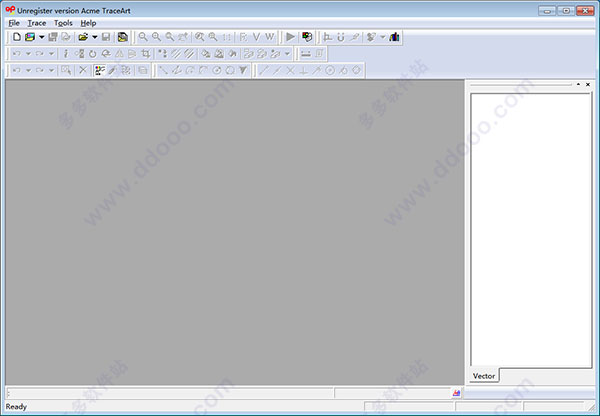
Task: Click the V view toolbar button
Action: [x=256, y=37]
